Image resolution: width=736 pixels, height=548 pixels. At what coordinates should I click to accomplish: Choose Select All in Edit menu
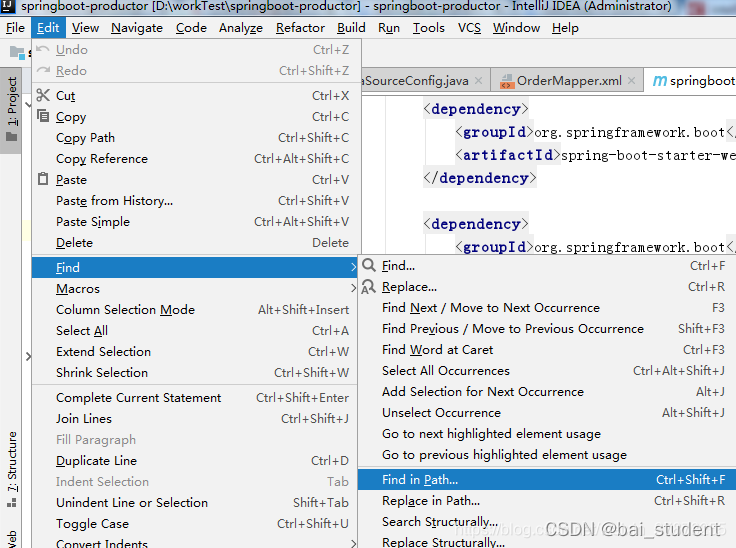point(195,331)
